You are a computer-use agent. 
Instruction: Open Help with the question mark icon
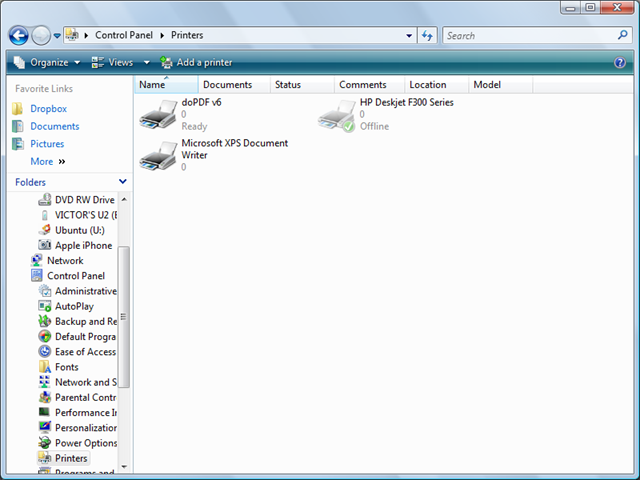click(x=620, y=62)
